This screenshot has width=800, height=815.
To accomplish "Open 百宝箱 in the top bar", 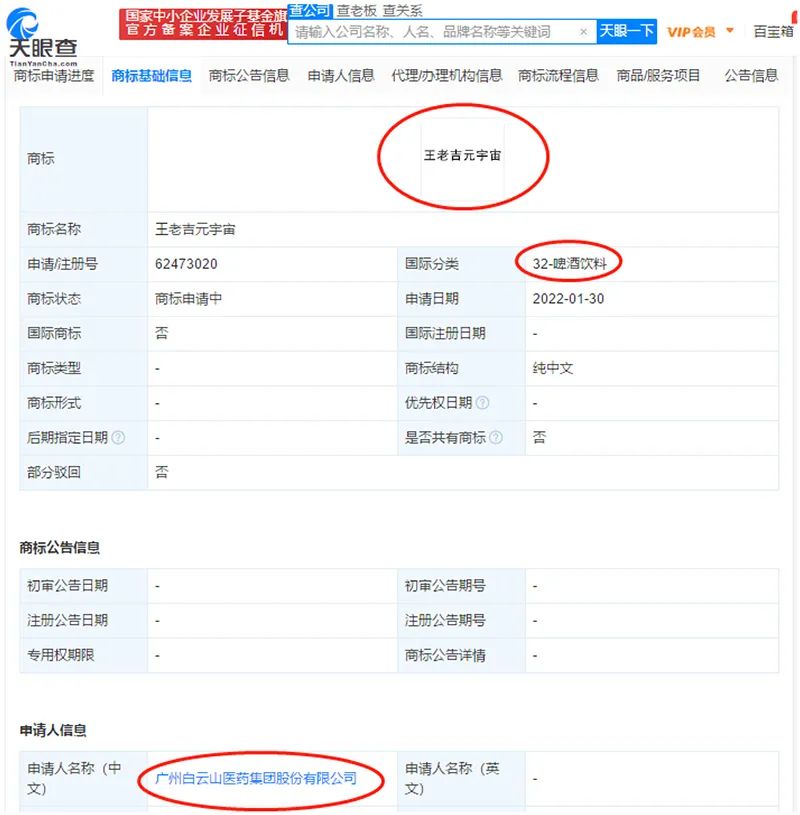I will point(773,32).
